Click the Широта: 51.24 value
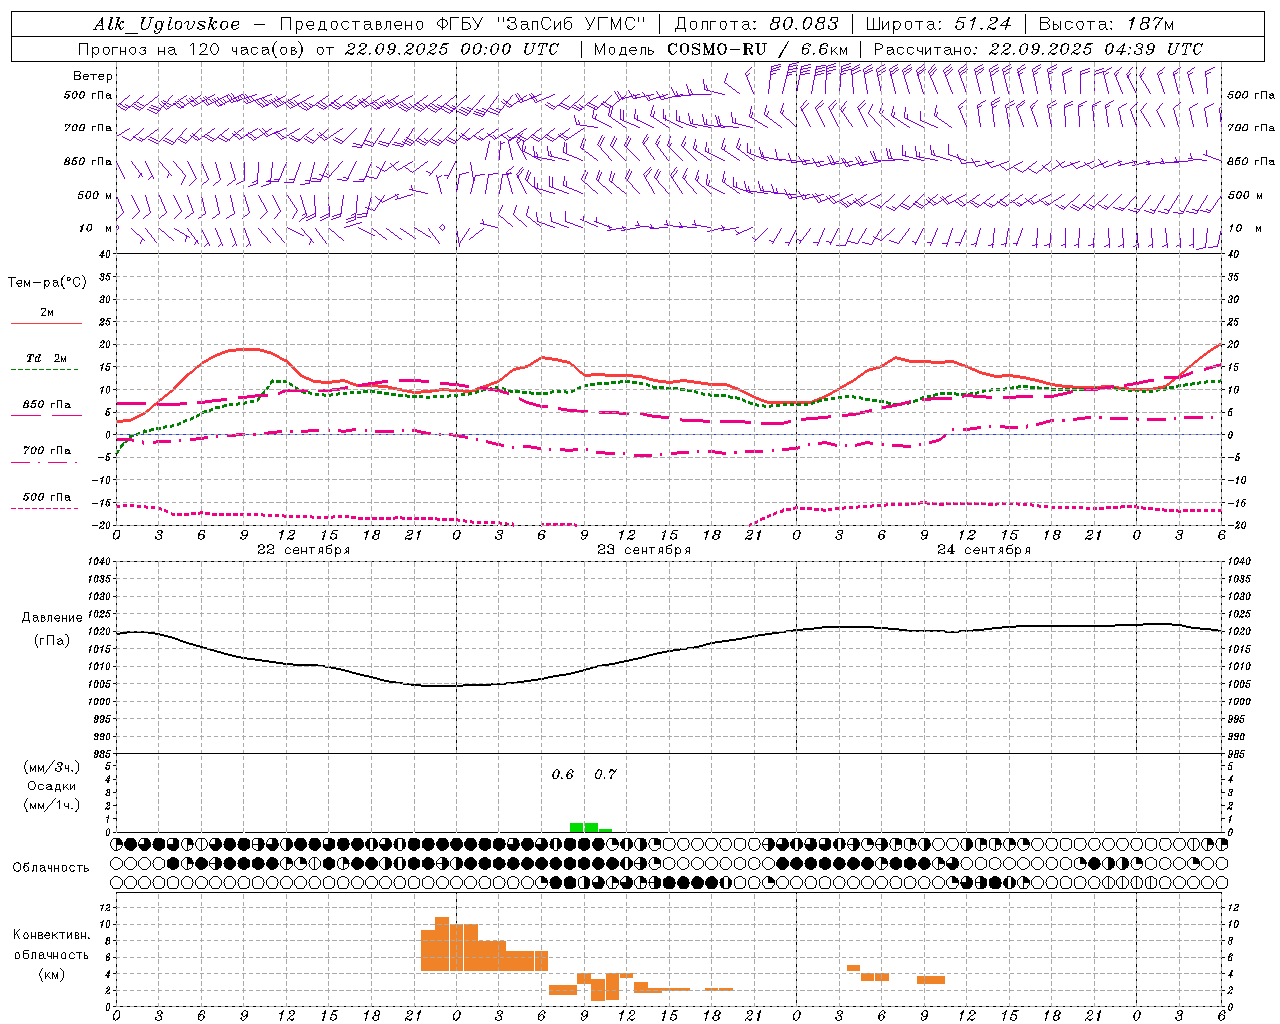Screen dimensions: 1280x1024 coord(939,24)
